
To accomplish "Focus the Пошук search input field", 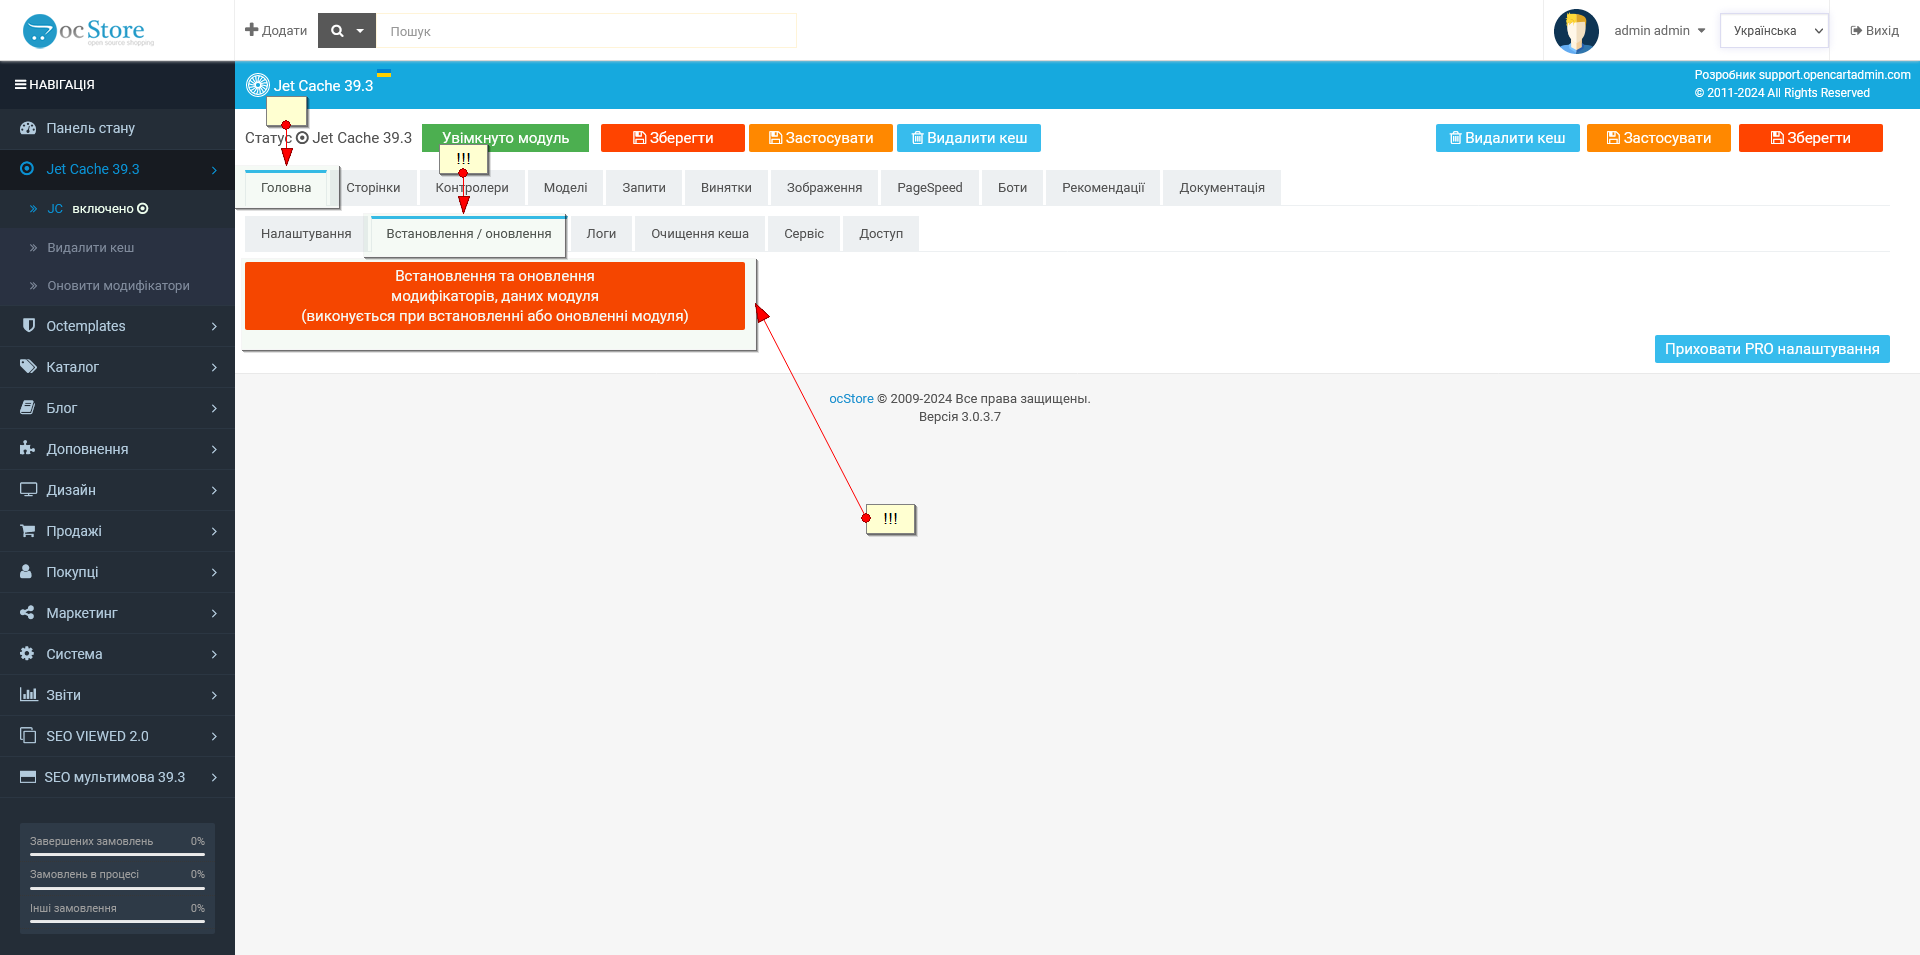I will (x=586, y=31).
